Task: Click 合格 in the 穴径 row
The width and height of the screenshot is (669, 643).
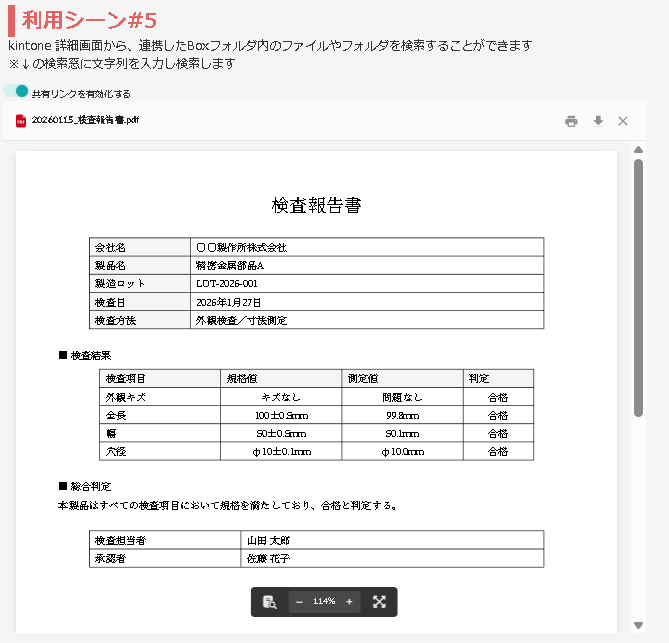Action: click(x=497, y=451)
